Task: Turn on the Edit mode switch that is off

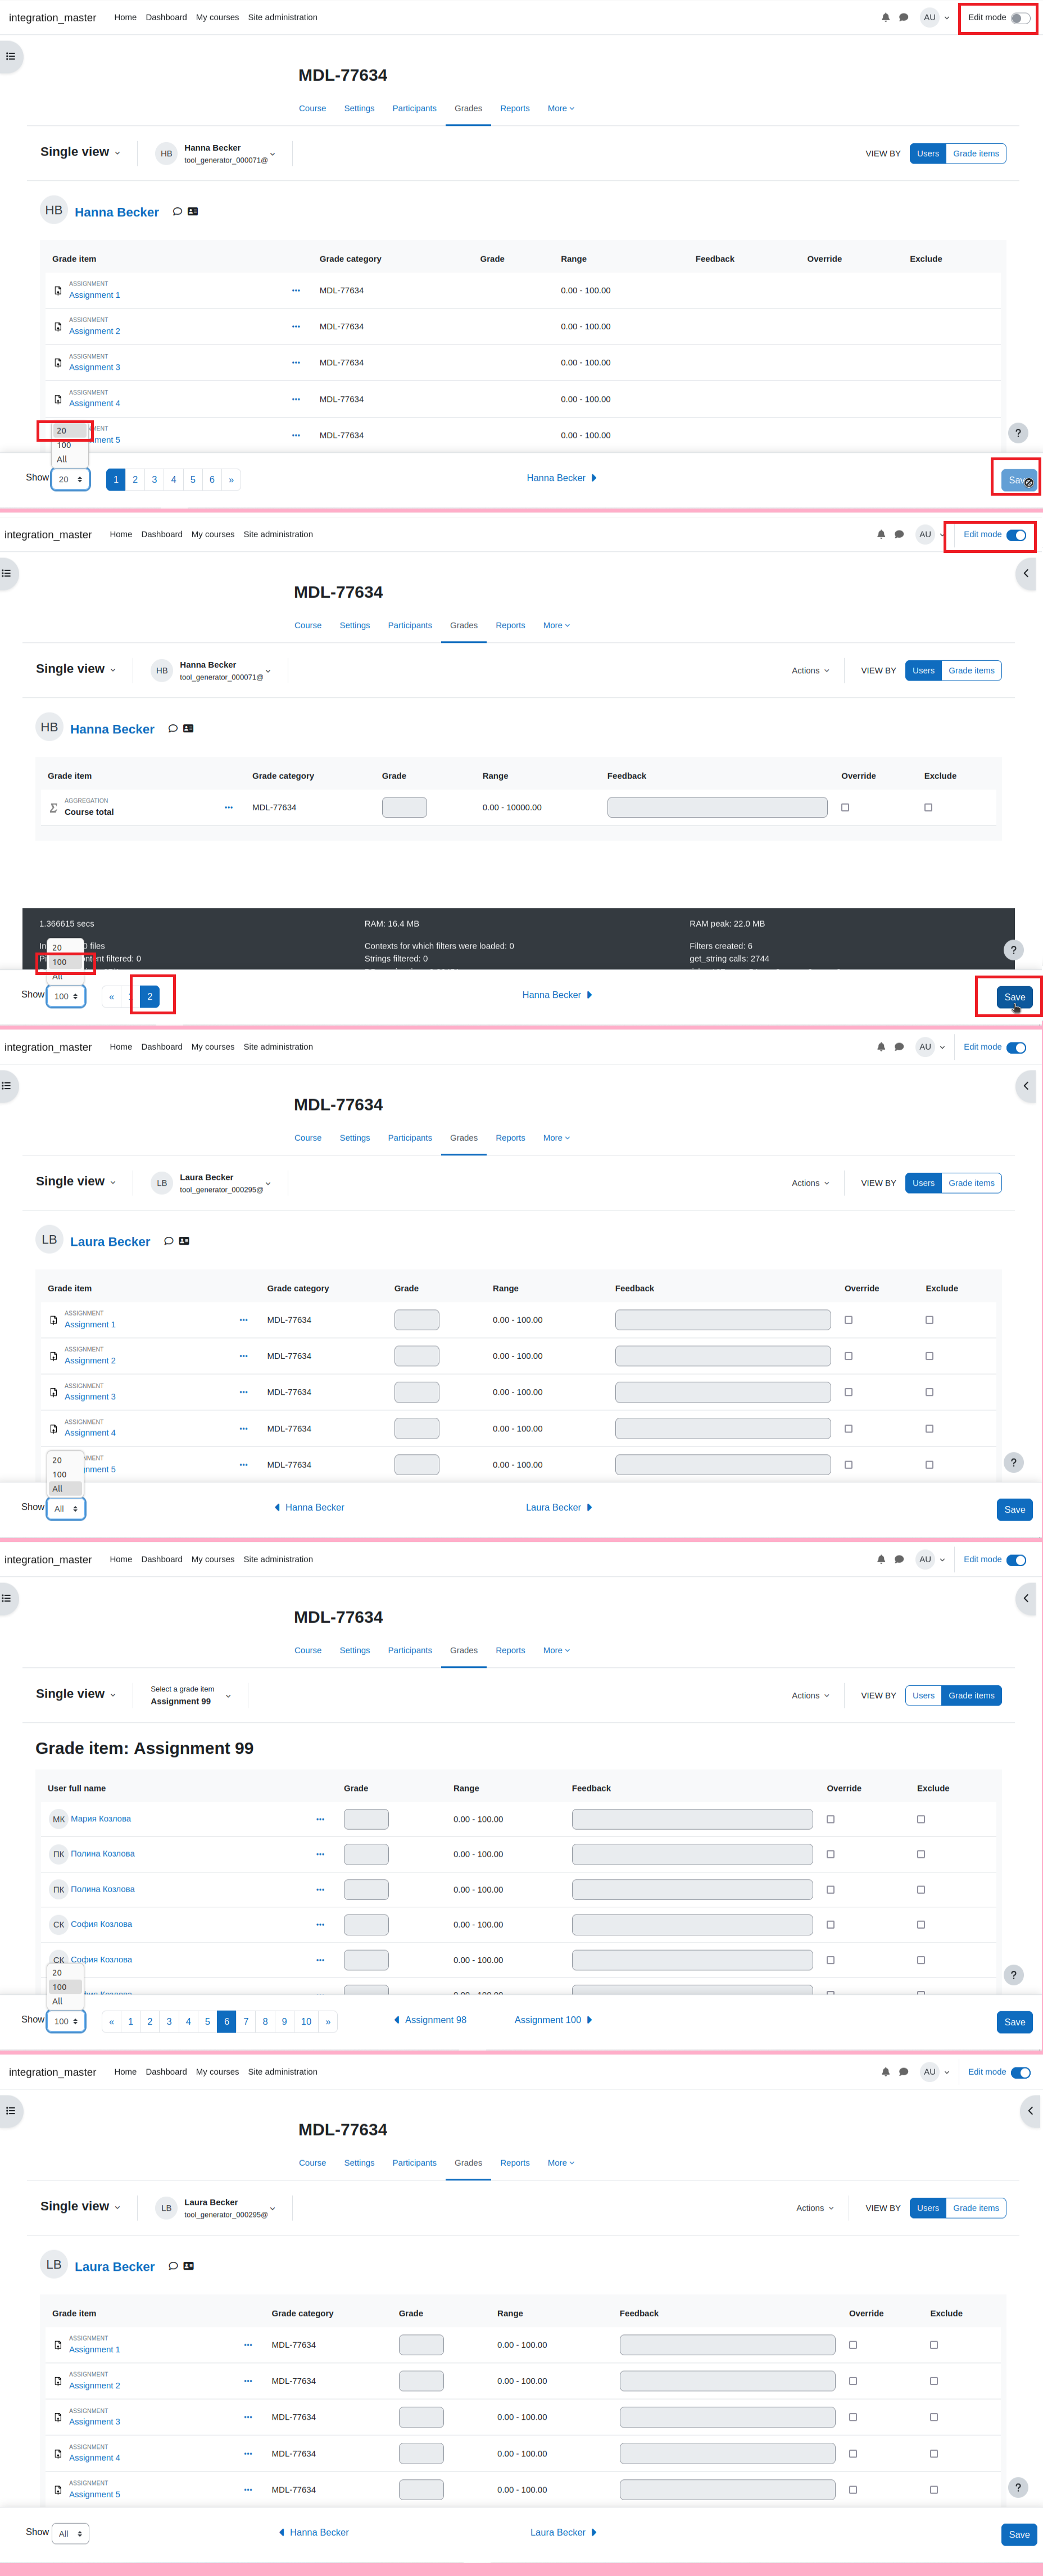Action: tap(1020, 18)
